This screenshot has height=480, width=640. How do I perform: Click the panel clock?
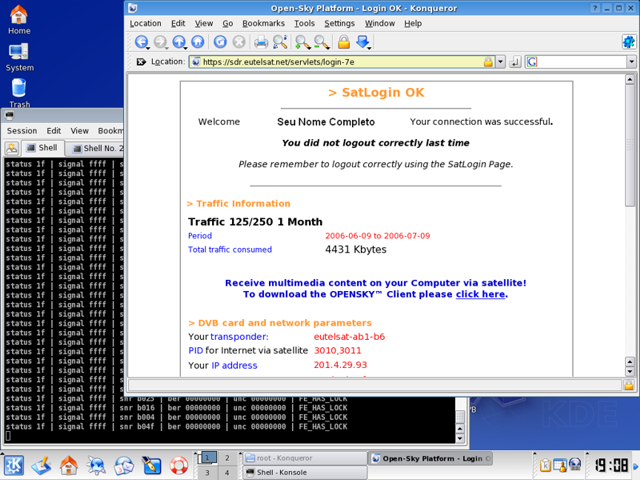(x=611, y=465)
